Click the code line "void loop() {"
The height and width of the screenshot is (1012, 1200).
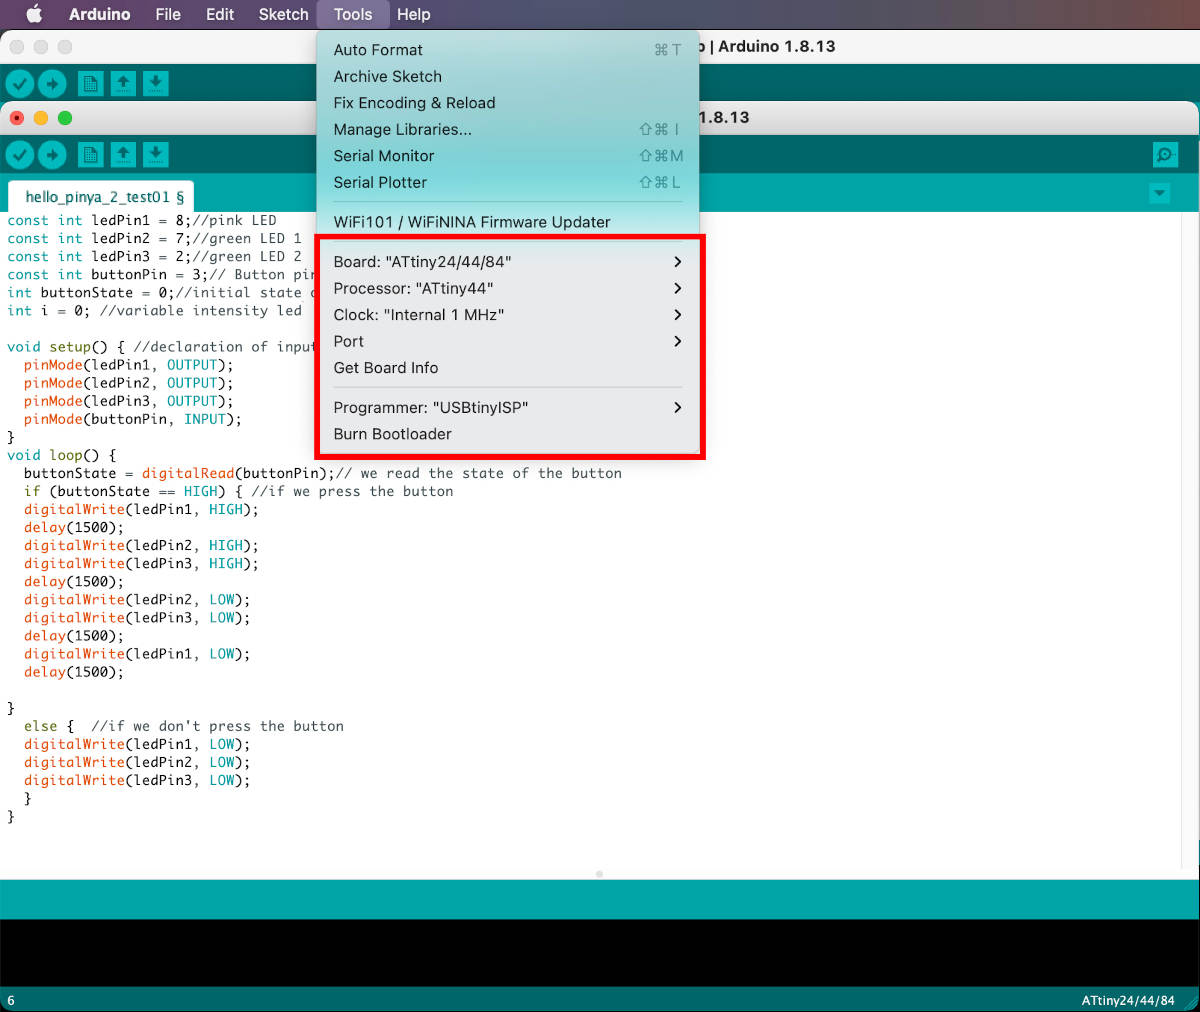(x=62, y=455)
